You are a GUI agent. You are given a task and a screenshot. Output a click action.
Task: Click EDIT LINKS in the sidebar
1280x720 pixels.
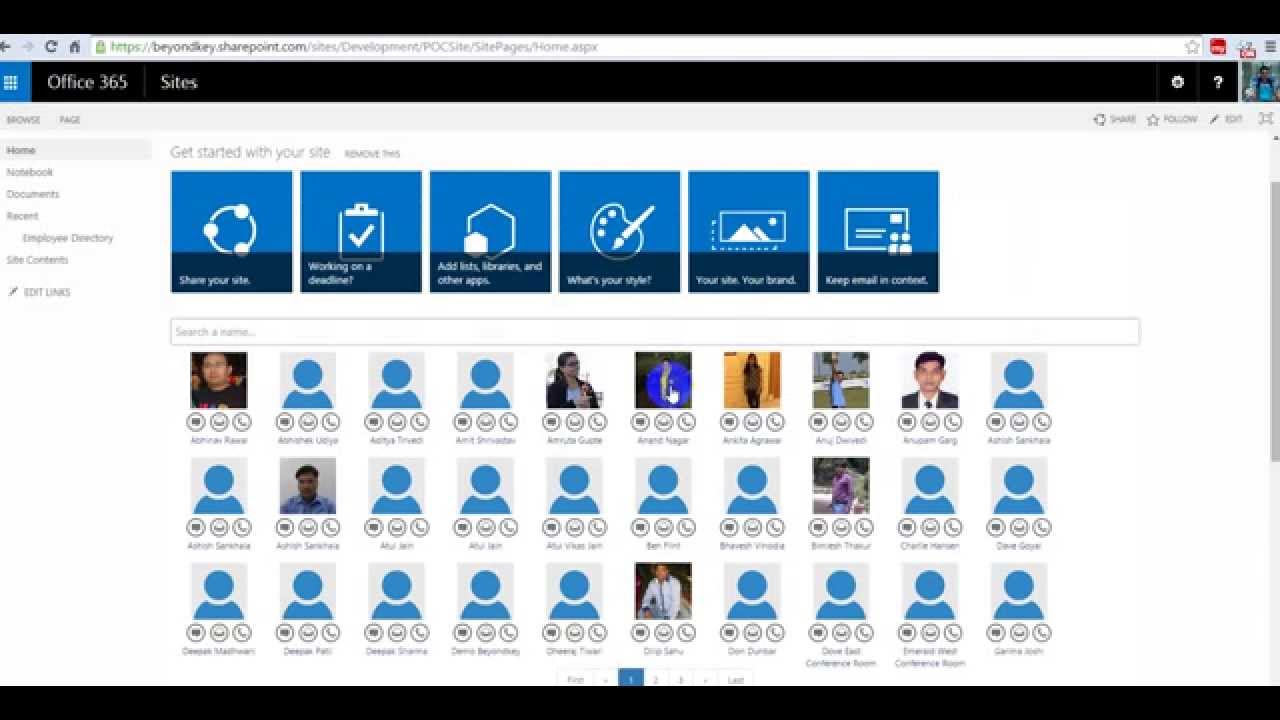tap(39, 292)
